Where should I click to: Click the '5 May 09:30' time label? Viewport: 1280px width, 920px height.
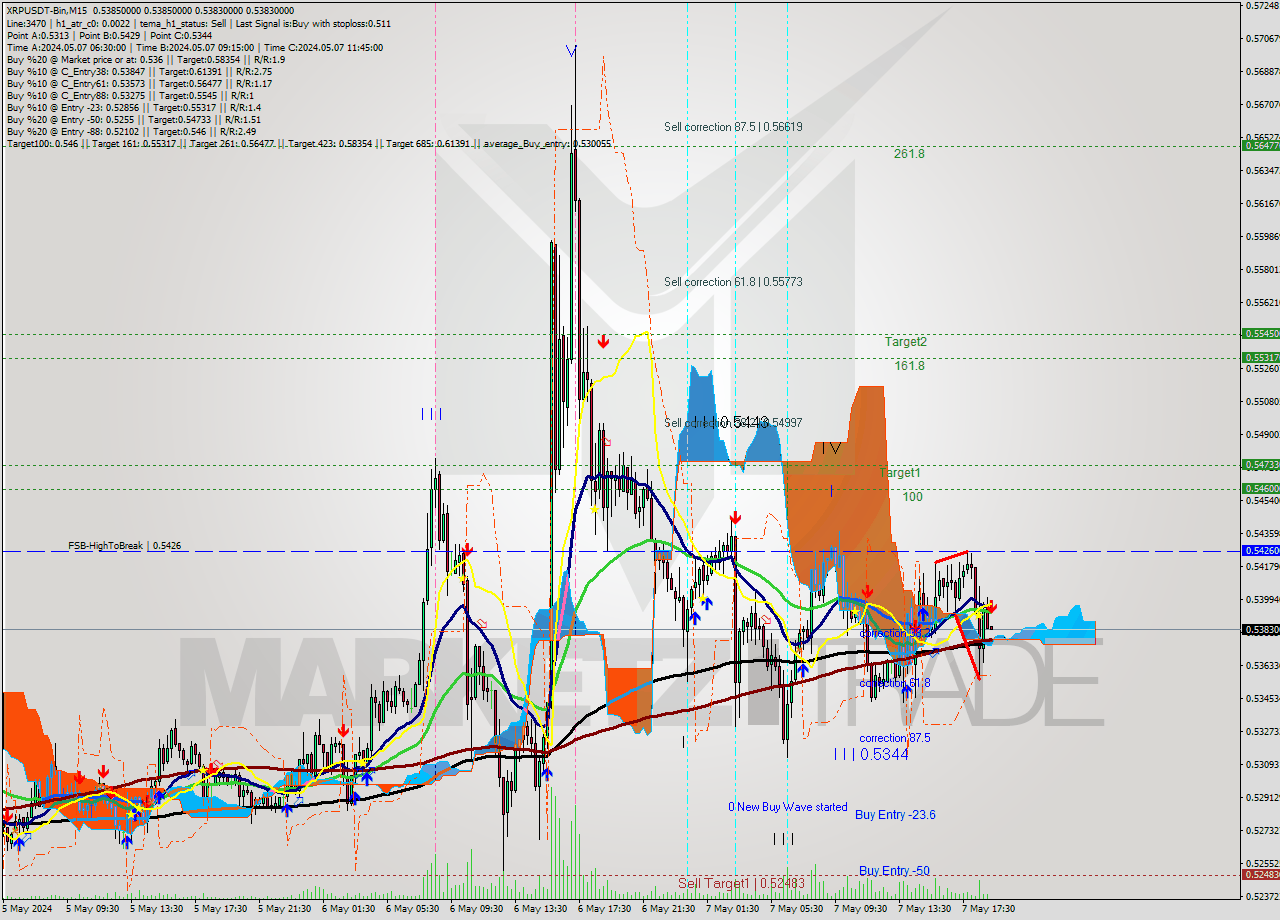[x=93, y=909]
